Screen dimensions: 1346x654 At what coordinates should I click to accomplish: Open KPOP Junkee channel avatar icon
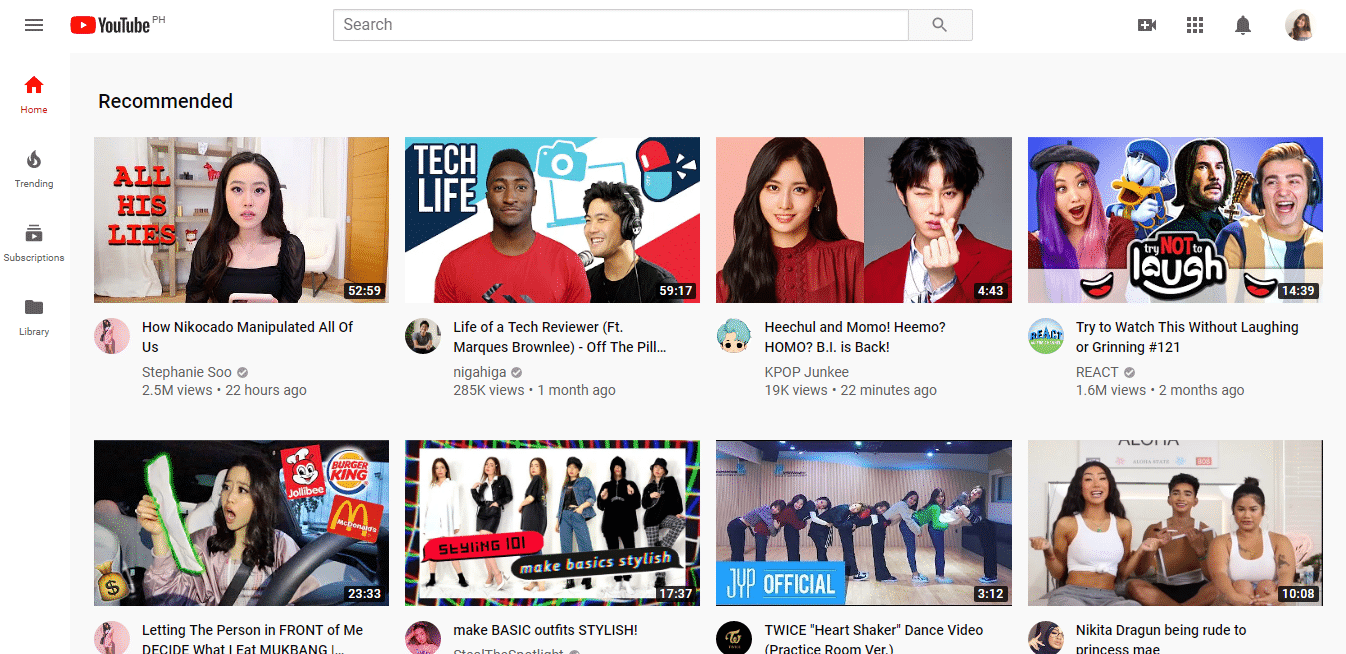point(734,336)
